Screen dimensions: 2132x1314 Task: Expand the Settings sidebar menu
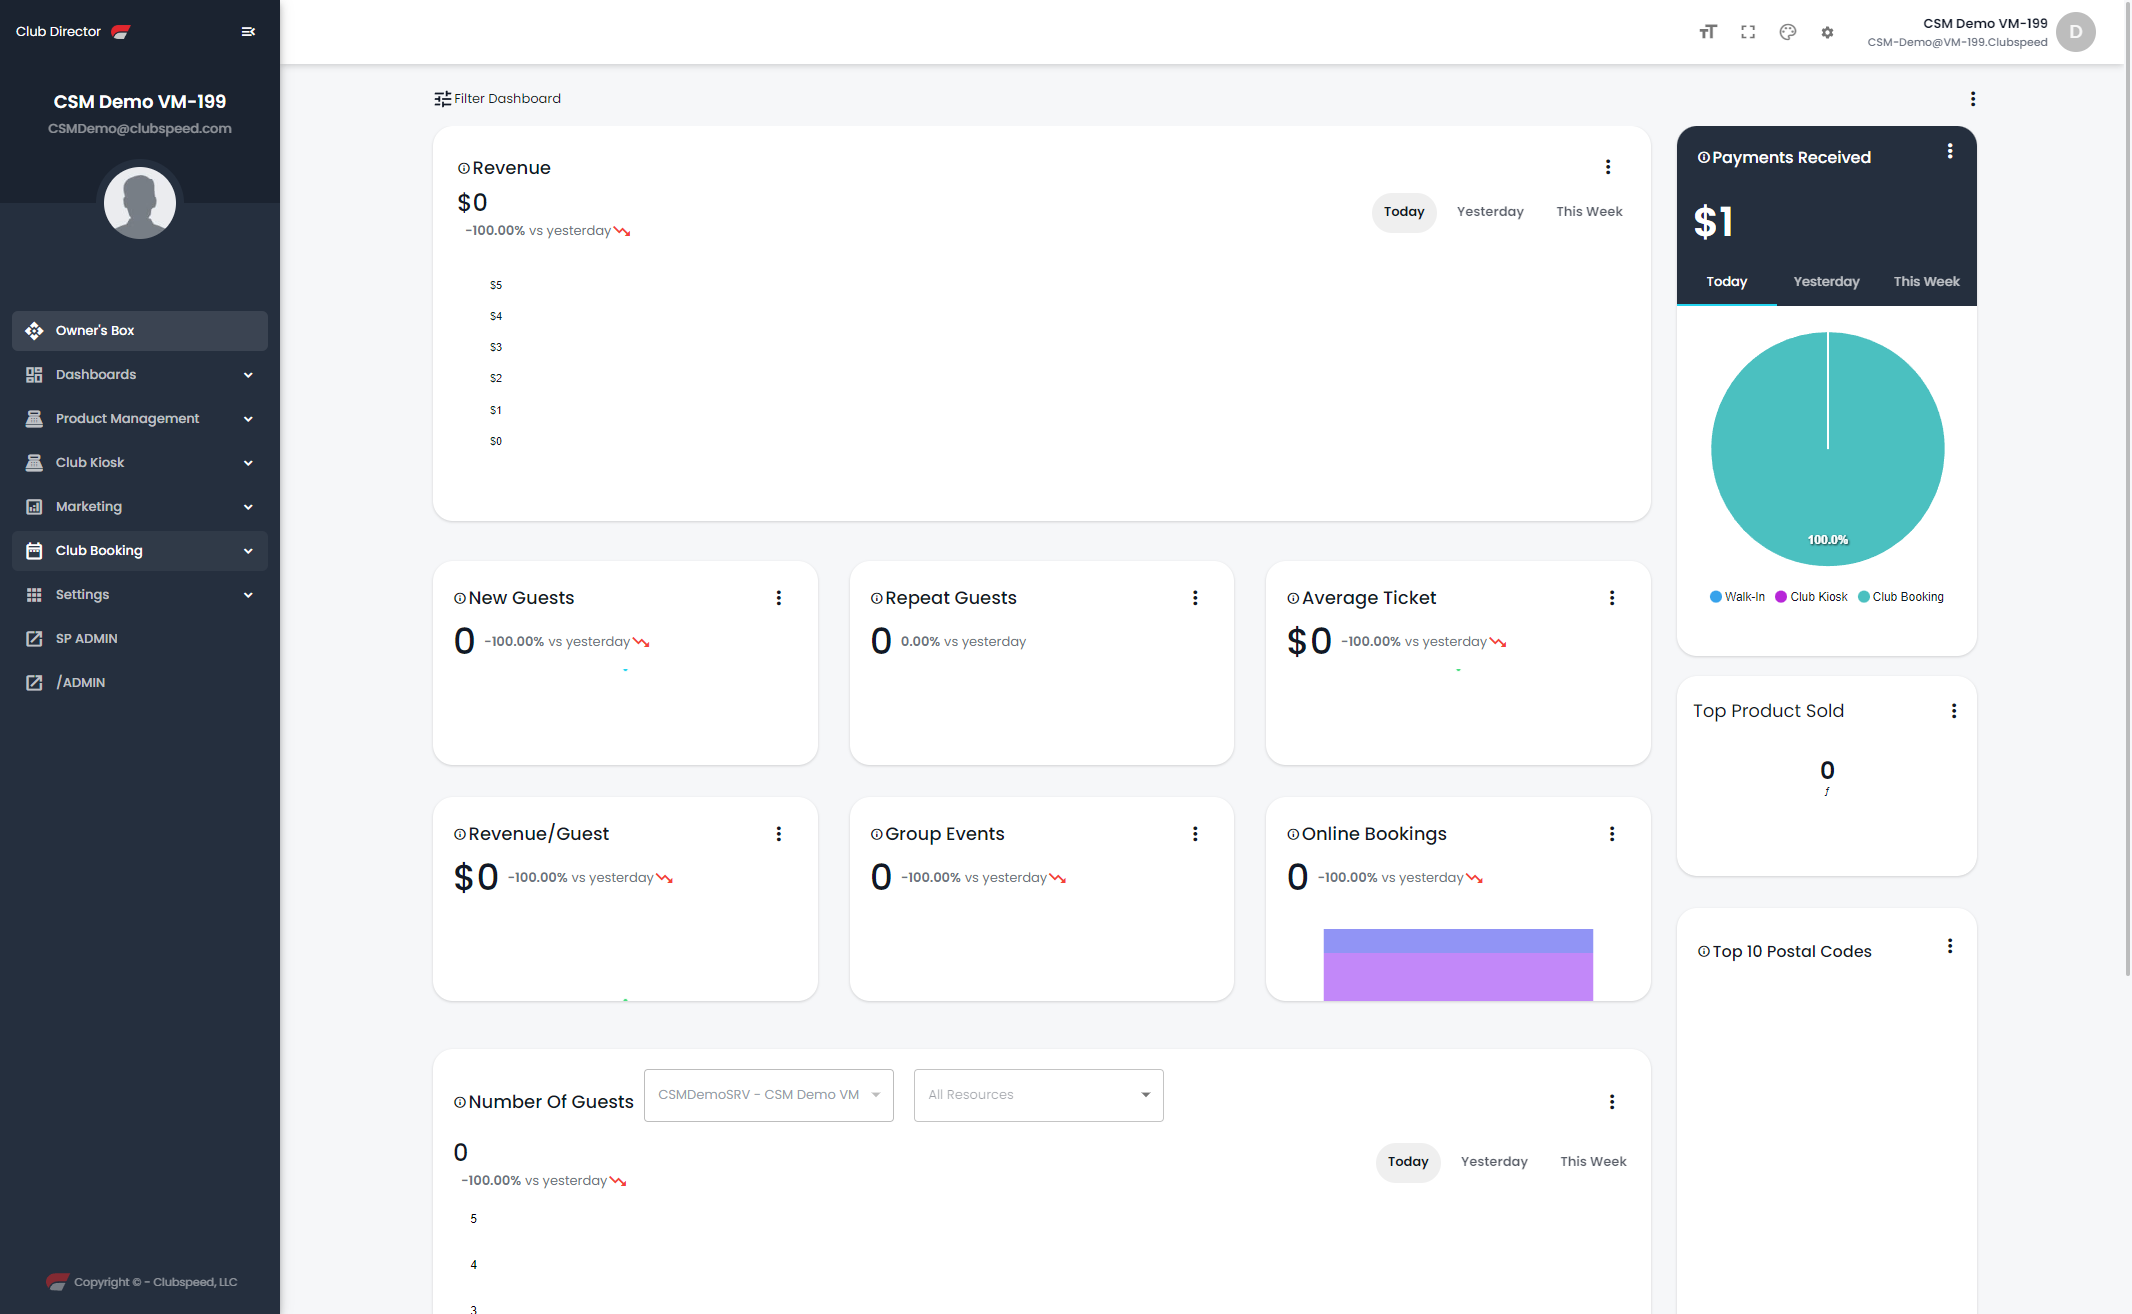pos(140,595)
